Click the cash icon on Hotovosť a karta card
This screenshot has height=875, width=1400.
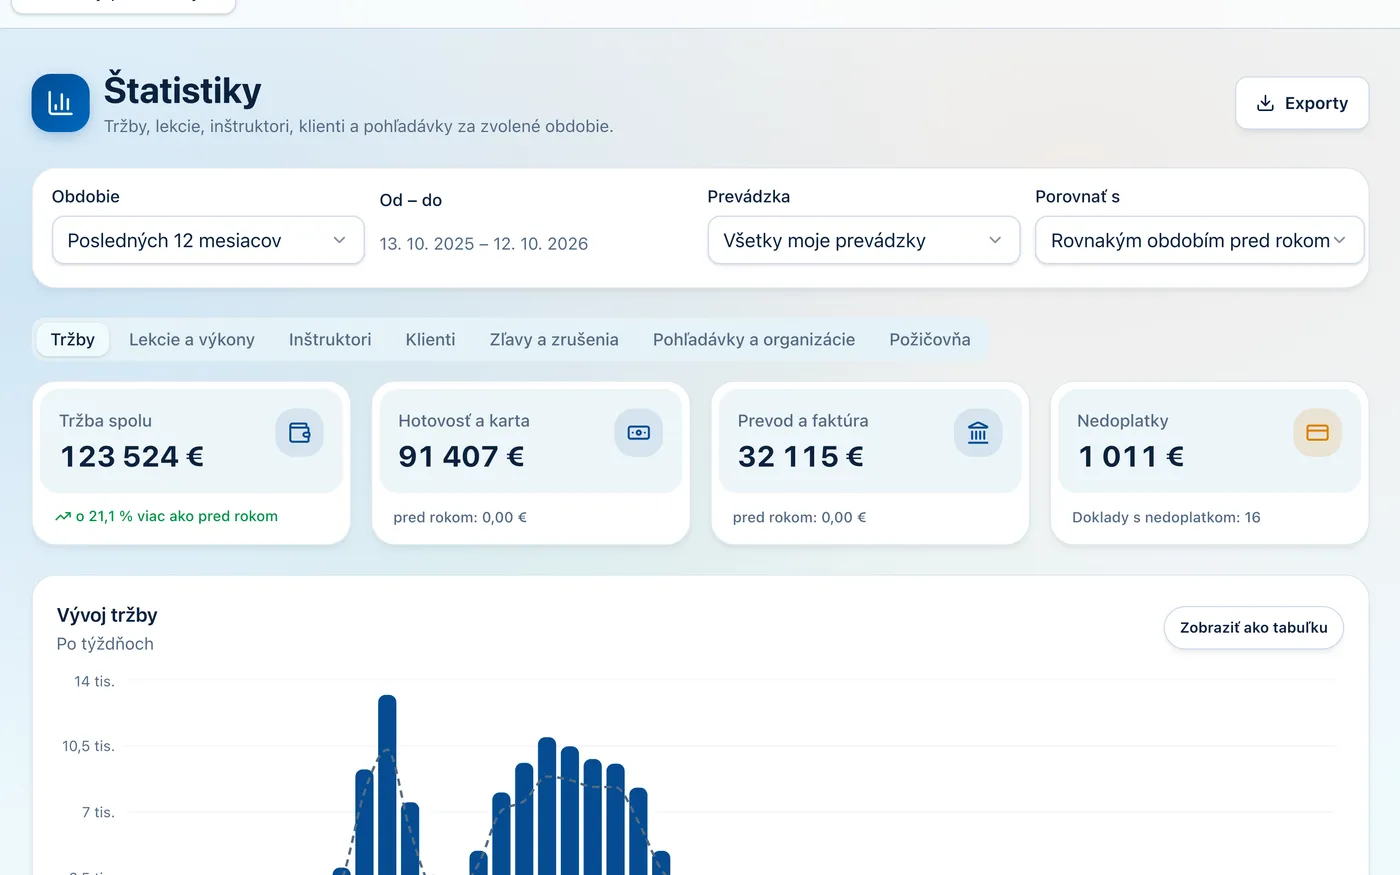(638, 433)
